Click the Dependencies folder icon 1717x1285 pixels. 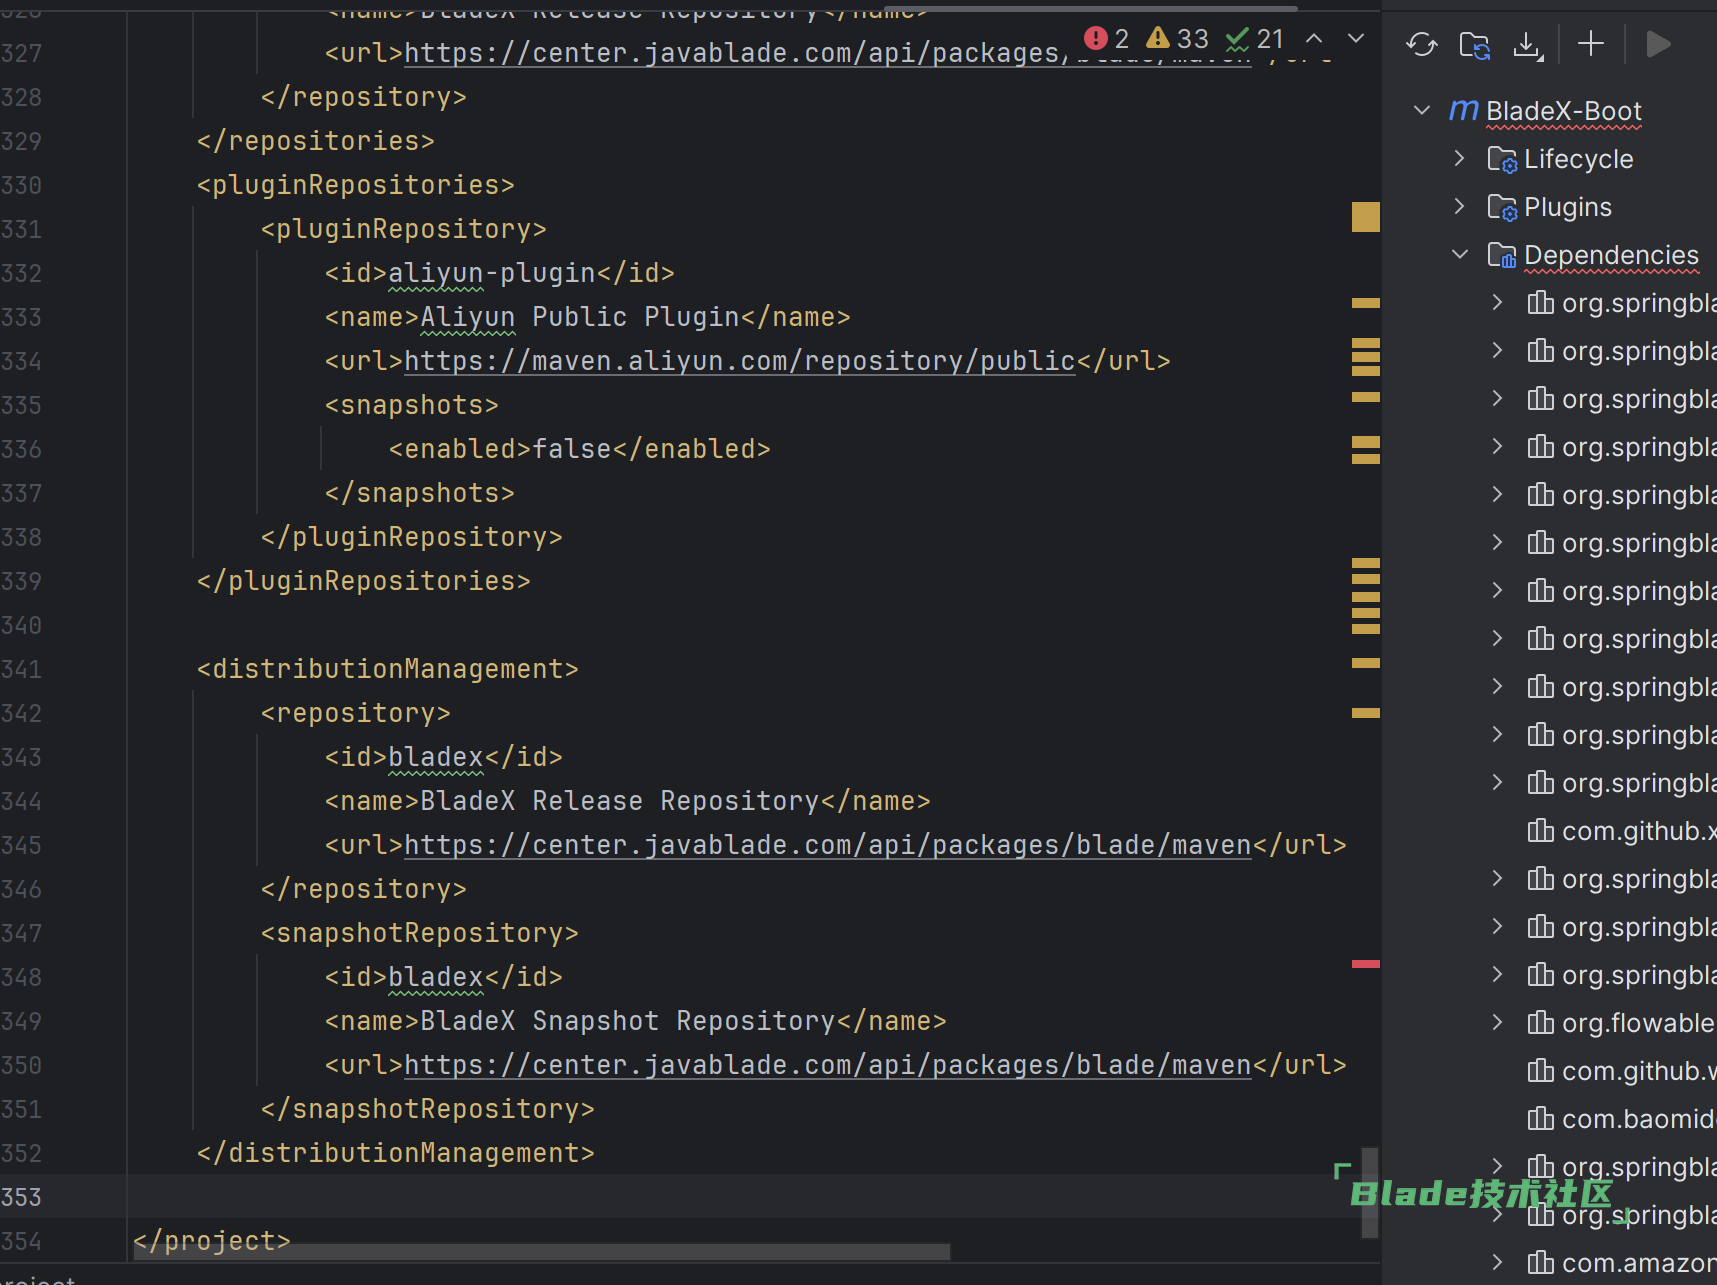coord(1503,255)
